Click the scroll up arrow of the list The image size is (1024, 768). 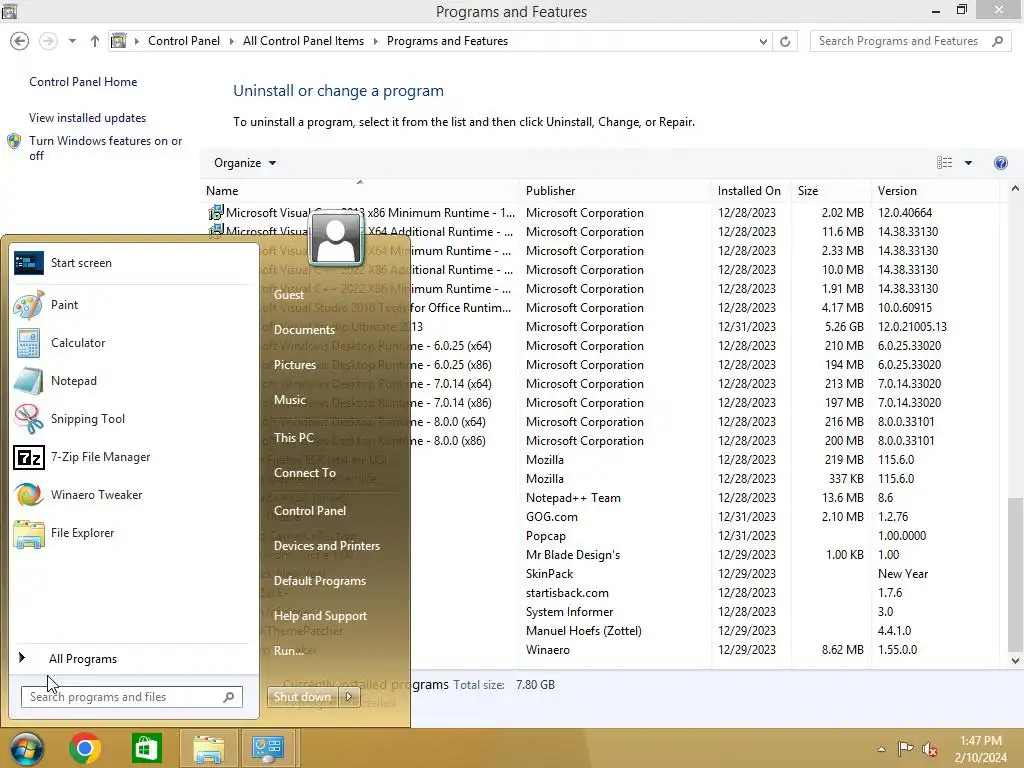(1015, 189)
